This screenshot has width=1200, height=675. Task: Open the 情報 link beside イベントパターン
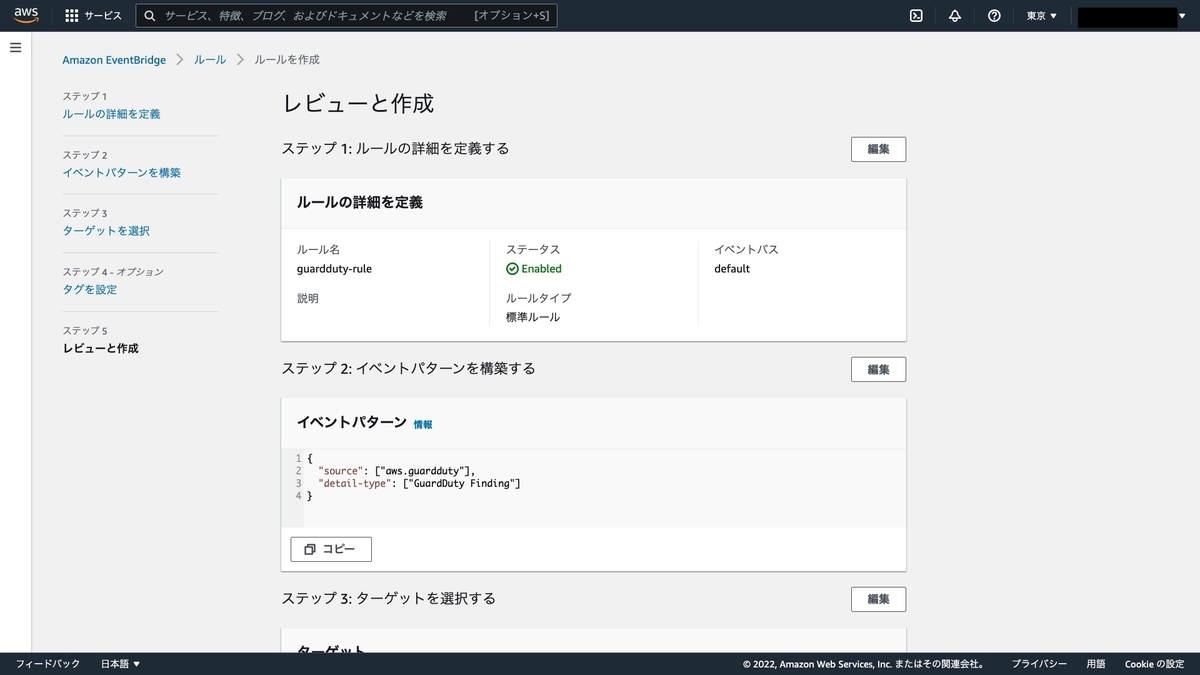[x=423, y=424]
